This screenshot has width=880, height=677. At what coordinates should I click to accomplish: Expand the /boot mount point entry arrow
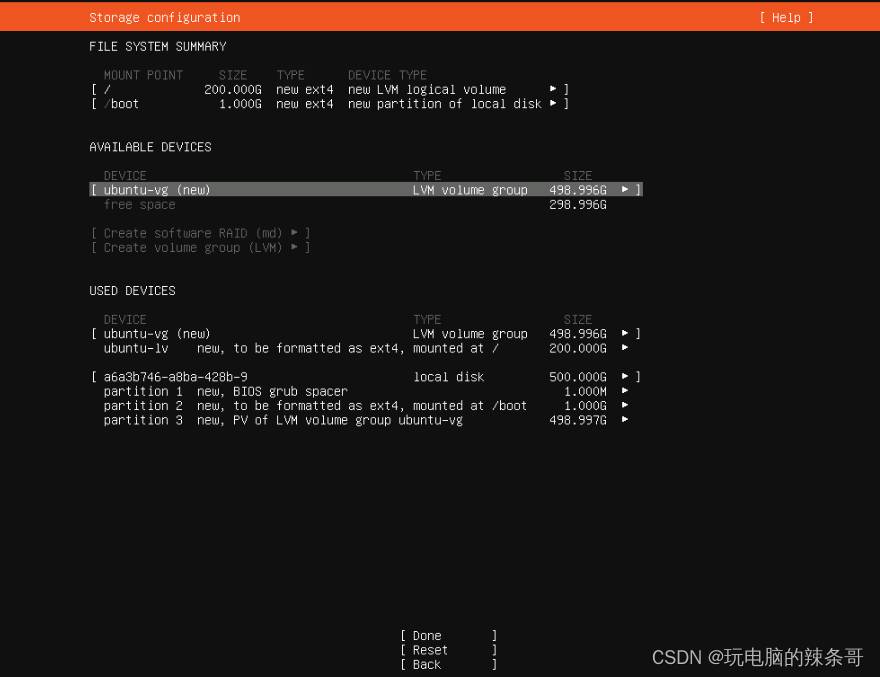point(553,104)
